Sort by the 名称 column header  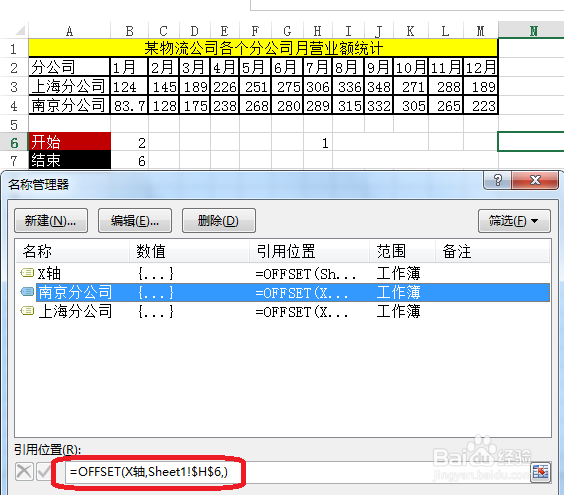point(73,251)
